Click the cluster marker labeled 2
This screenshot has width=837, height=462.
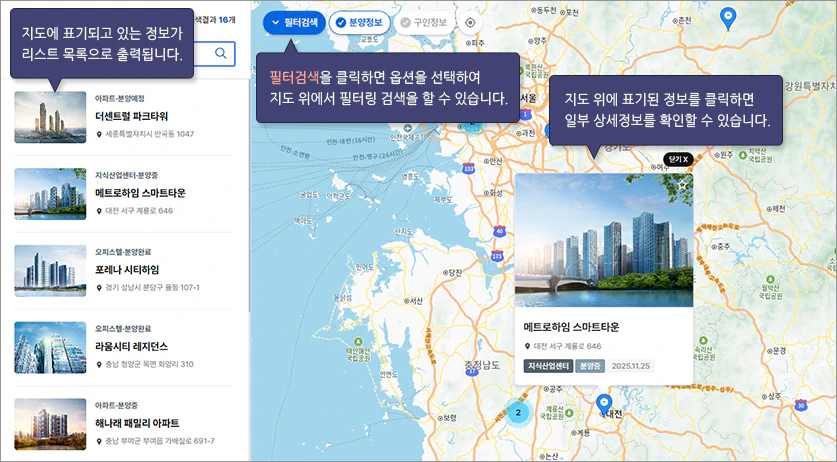tap(518, 412)
